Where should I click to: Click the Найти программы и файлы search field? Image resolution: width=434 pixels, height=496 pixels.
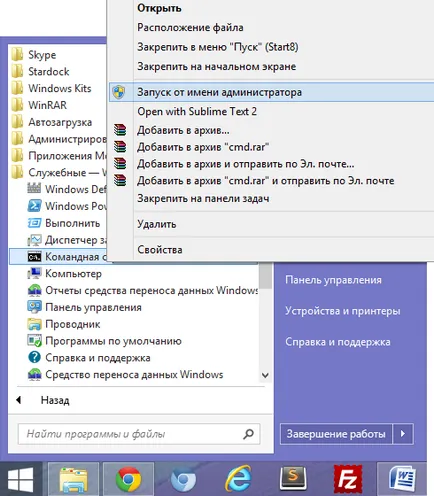tap(139, 434)
